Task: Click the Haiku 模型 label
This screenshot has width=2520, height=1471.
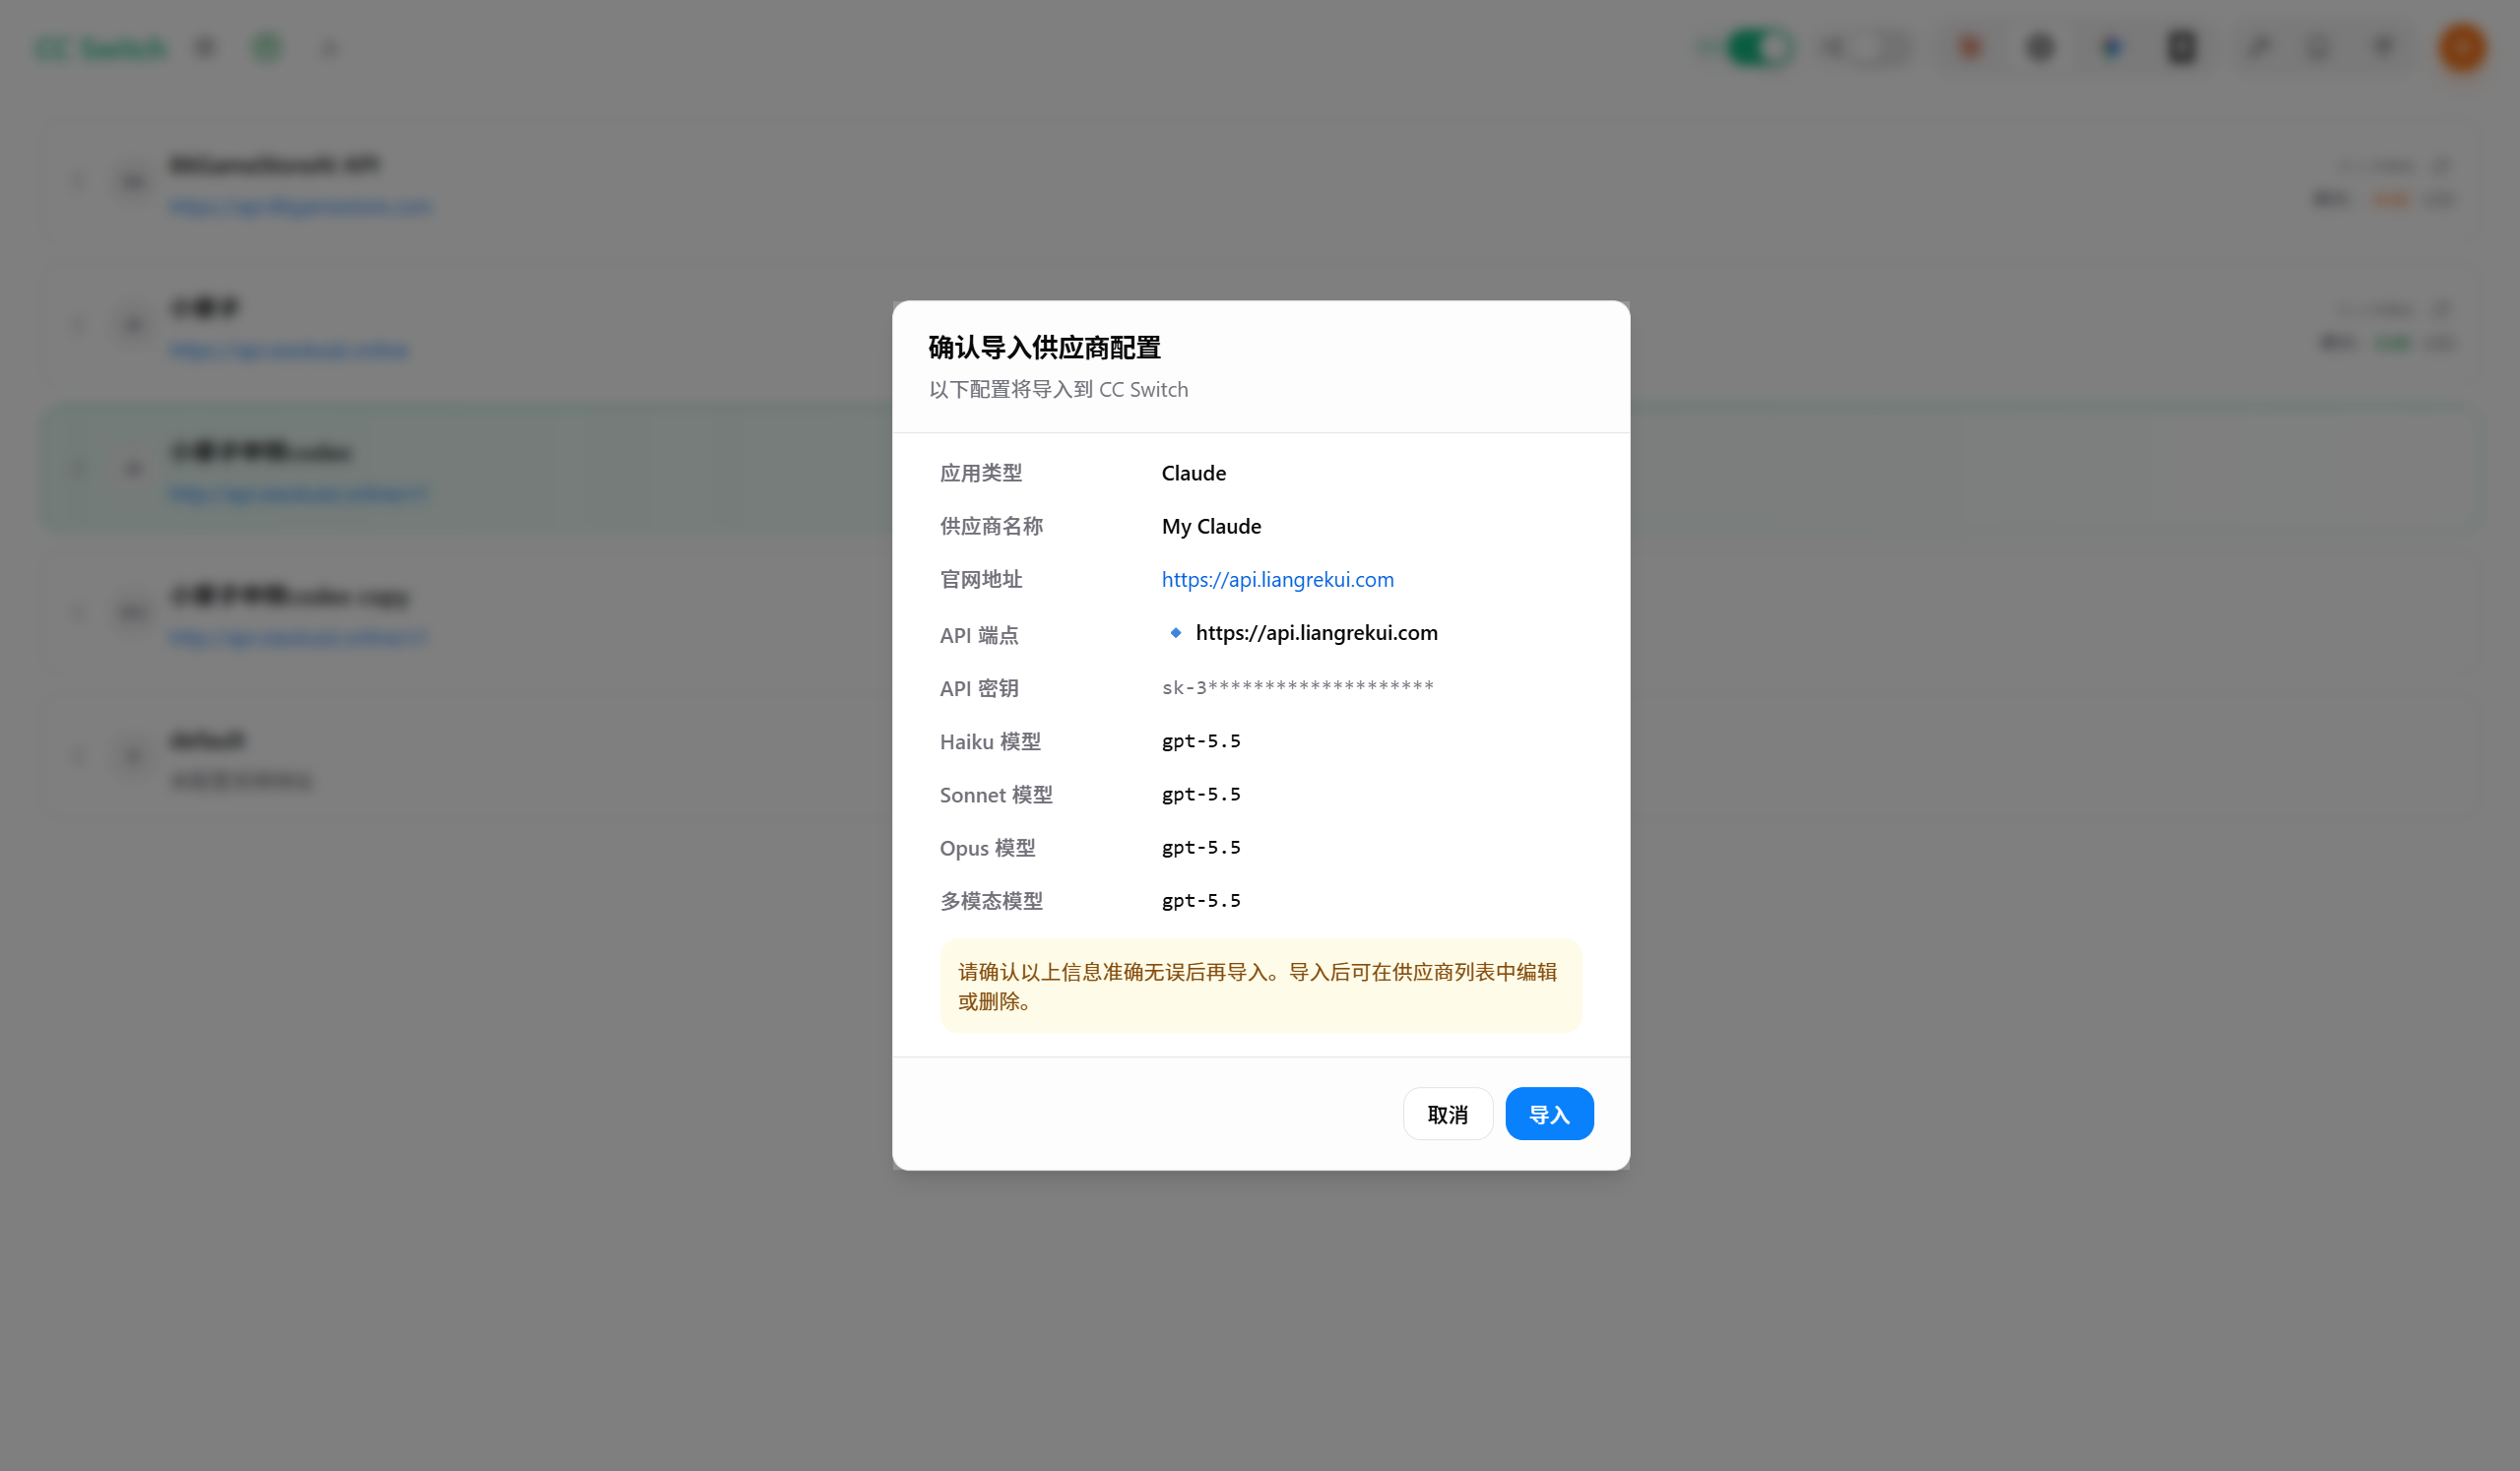Action: [x=990, y=741]
